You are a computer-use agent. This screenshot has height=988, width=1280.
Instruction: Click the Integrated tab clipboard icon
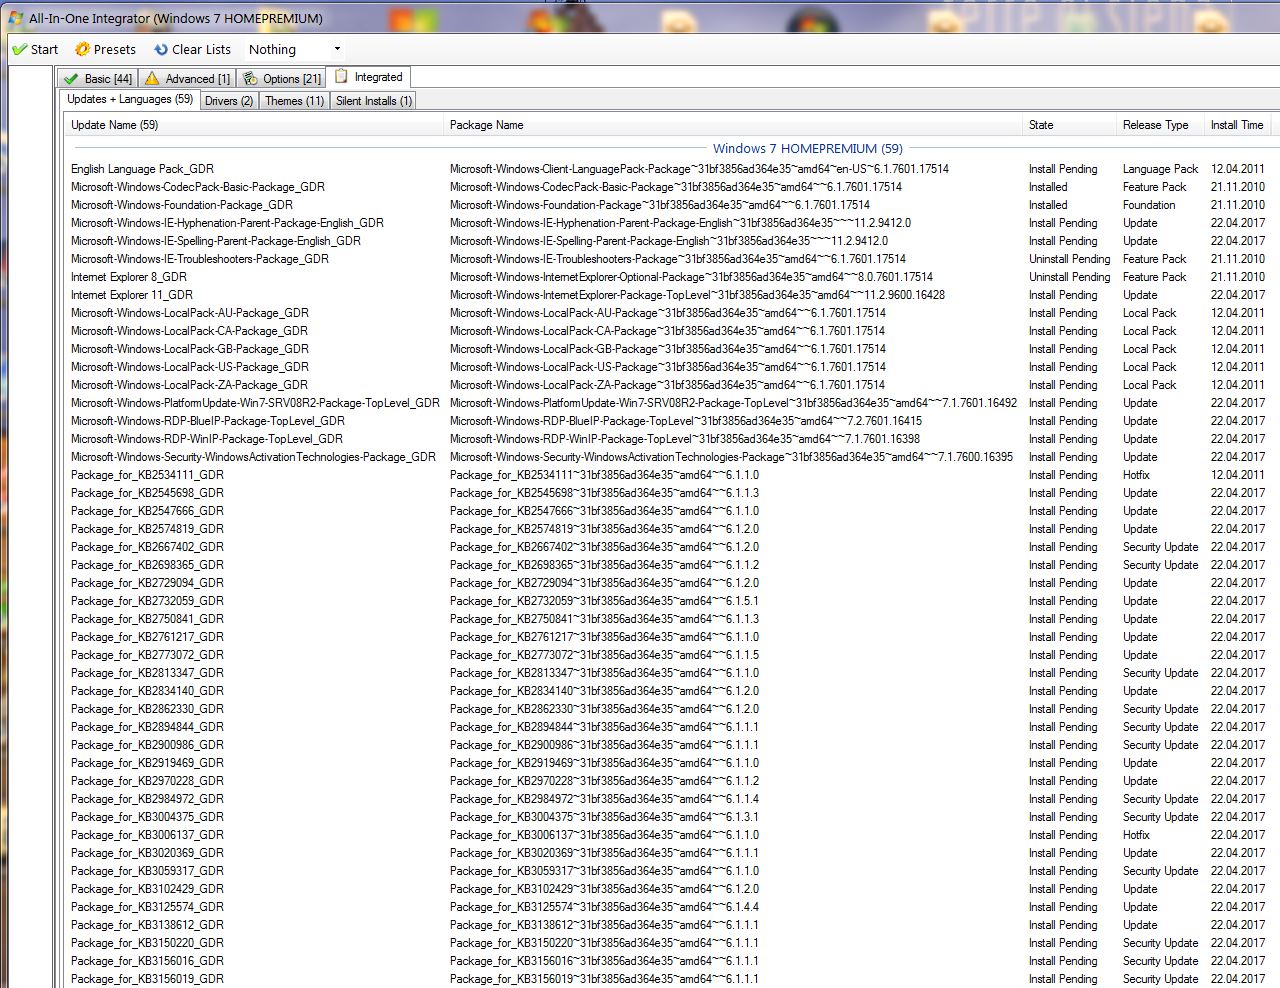click(x=342, y=76)
